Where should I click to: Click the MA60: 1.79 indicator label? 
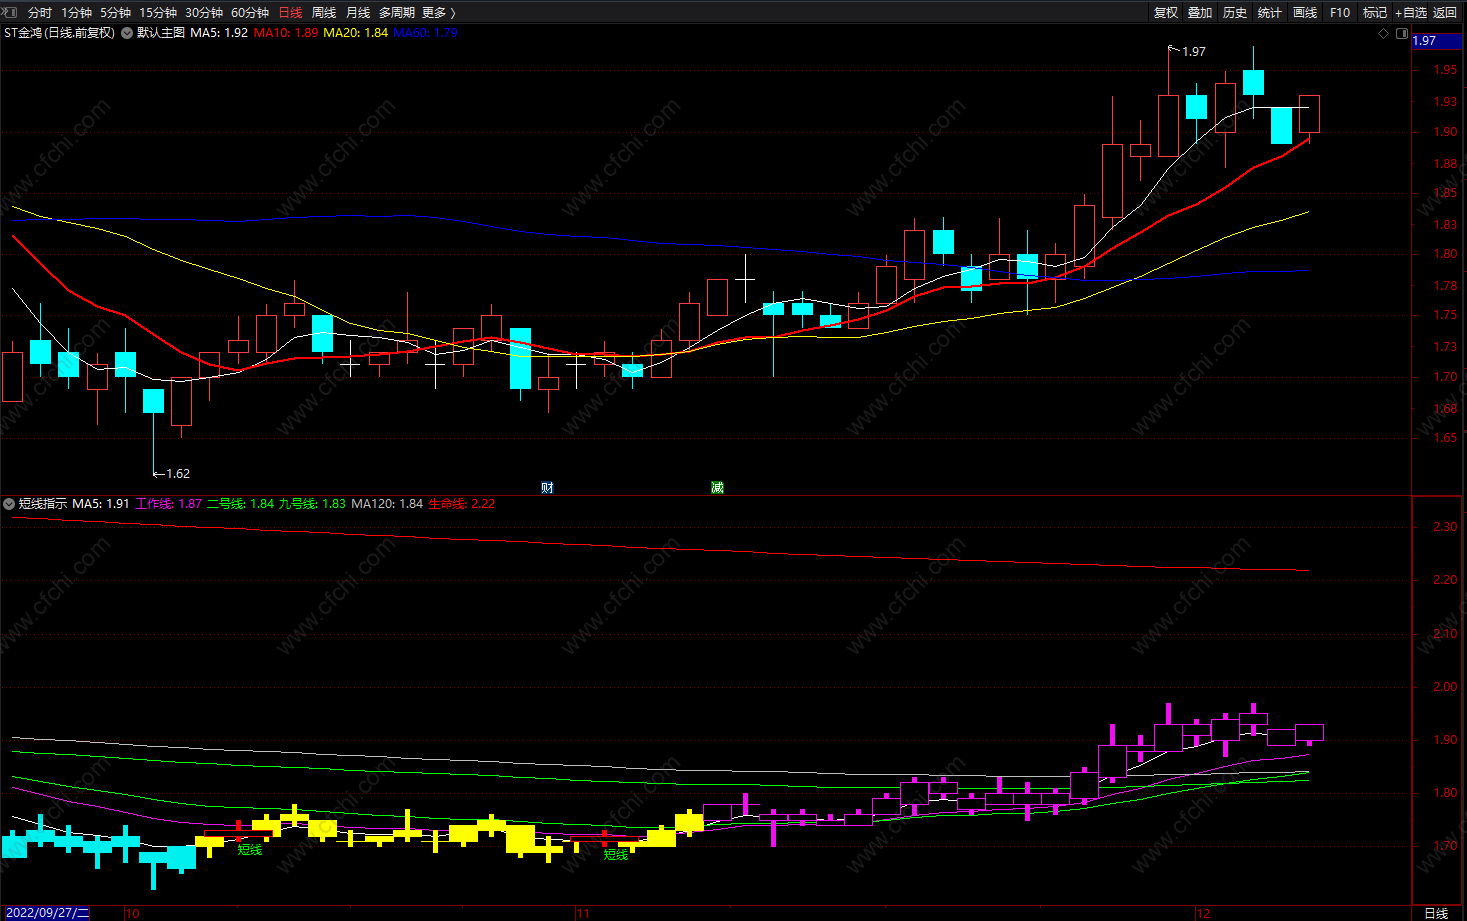[426, 33]
